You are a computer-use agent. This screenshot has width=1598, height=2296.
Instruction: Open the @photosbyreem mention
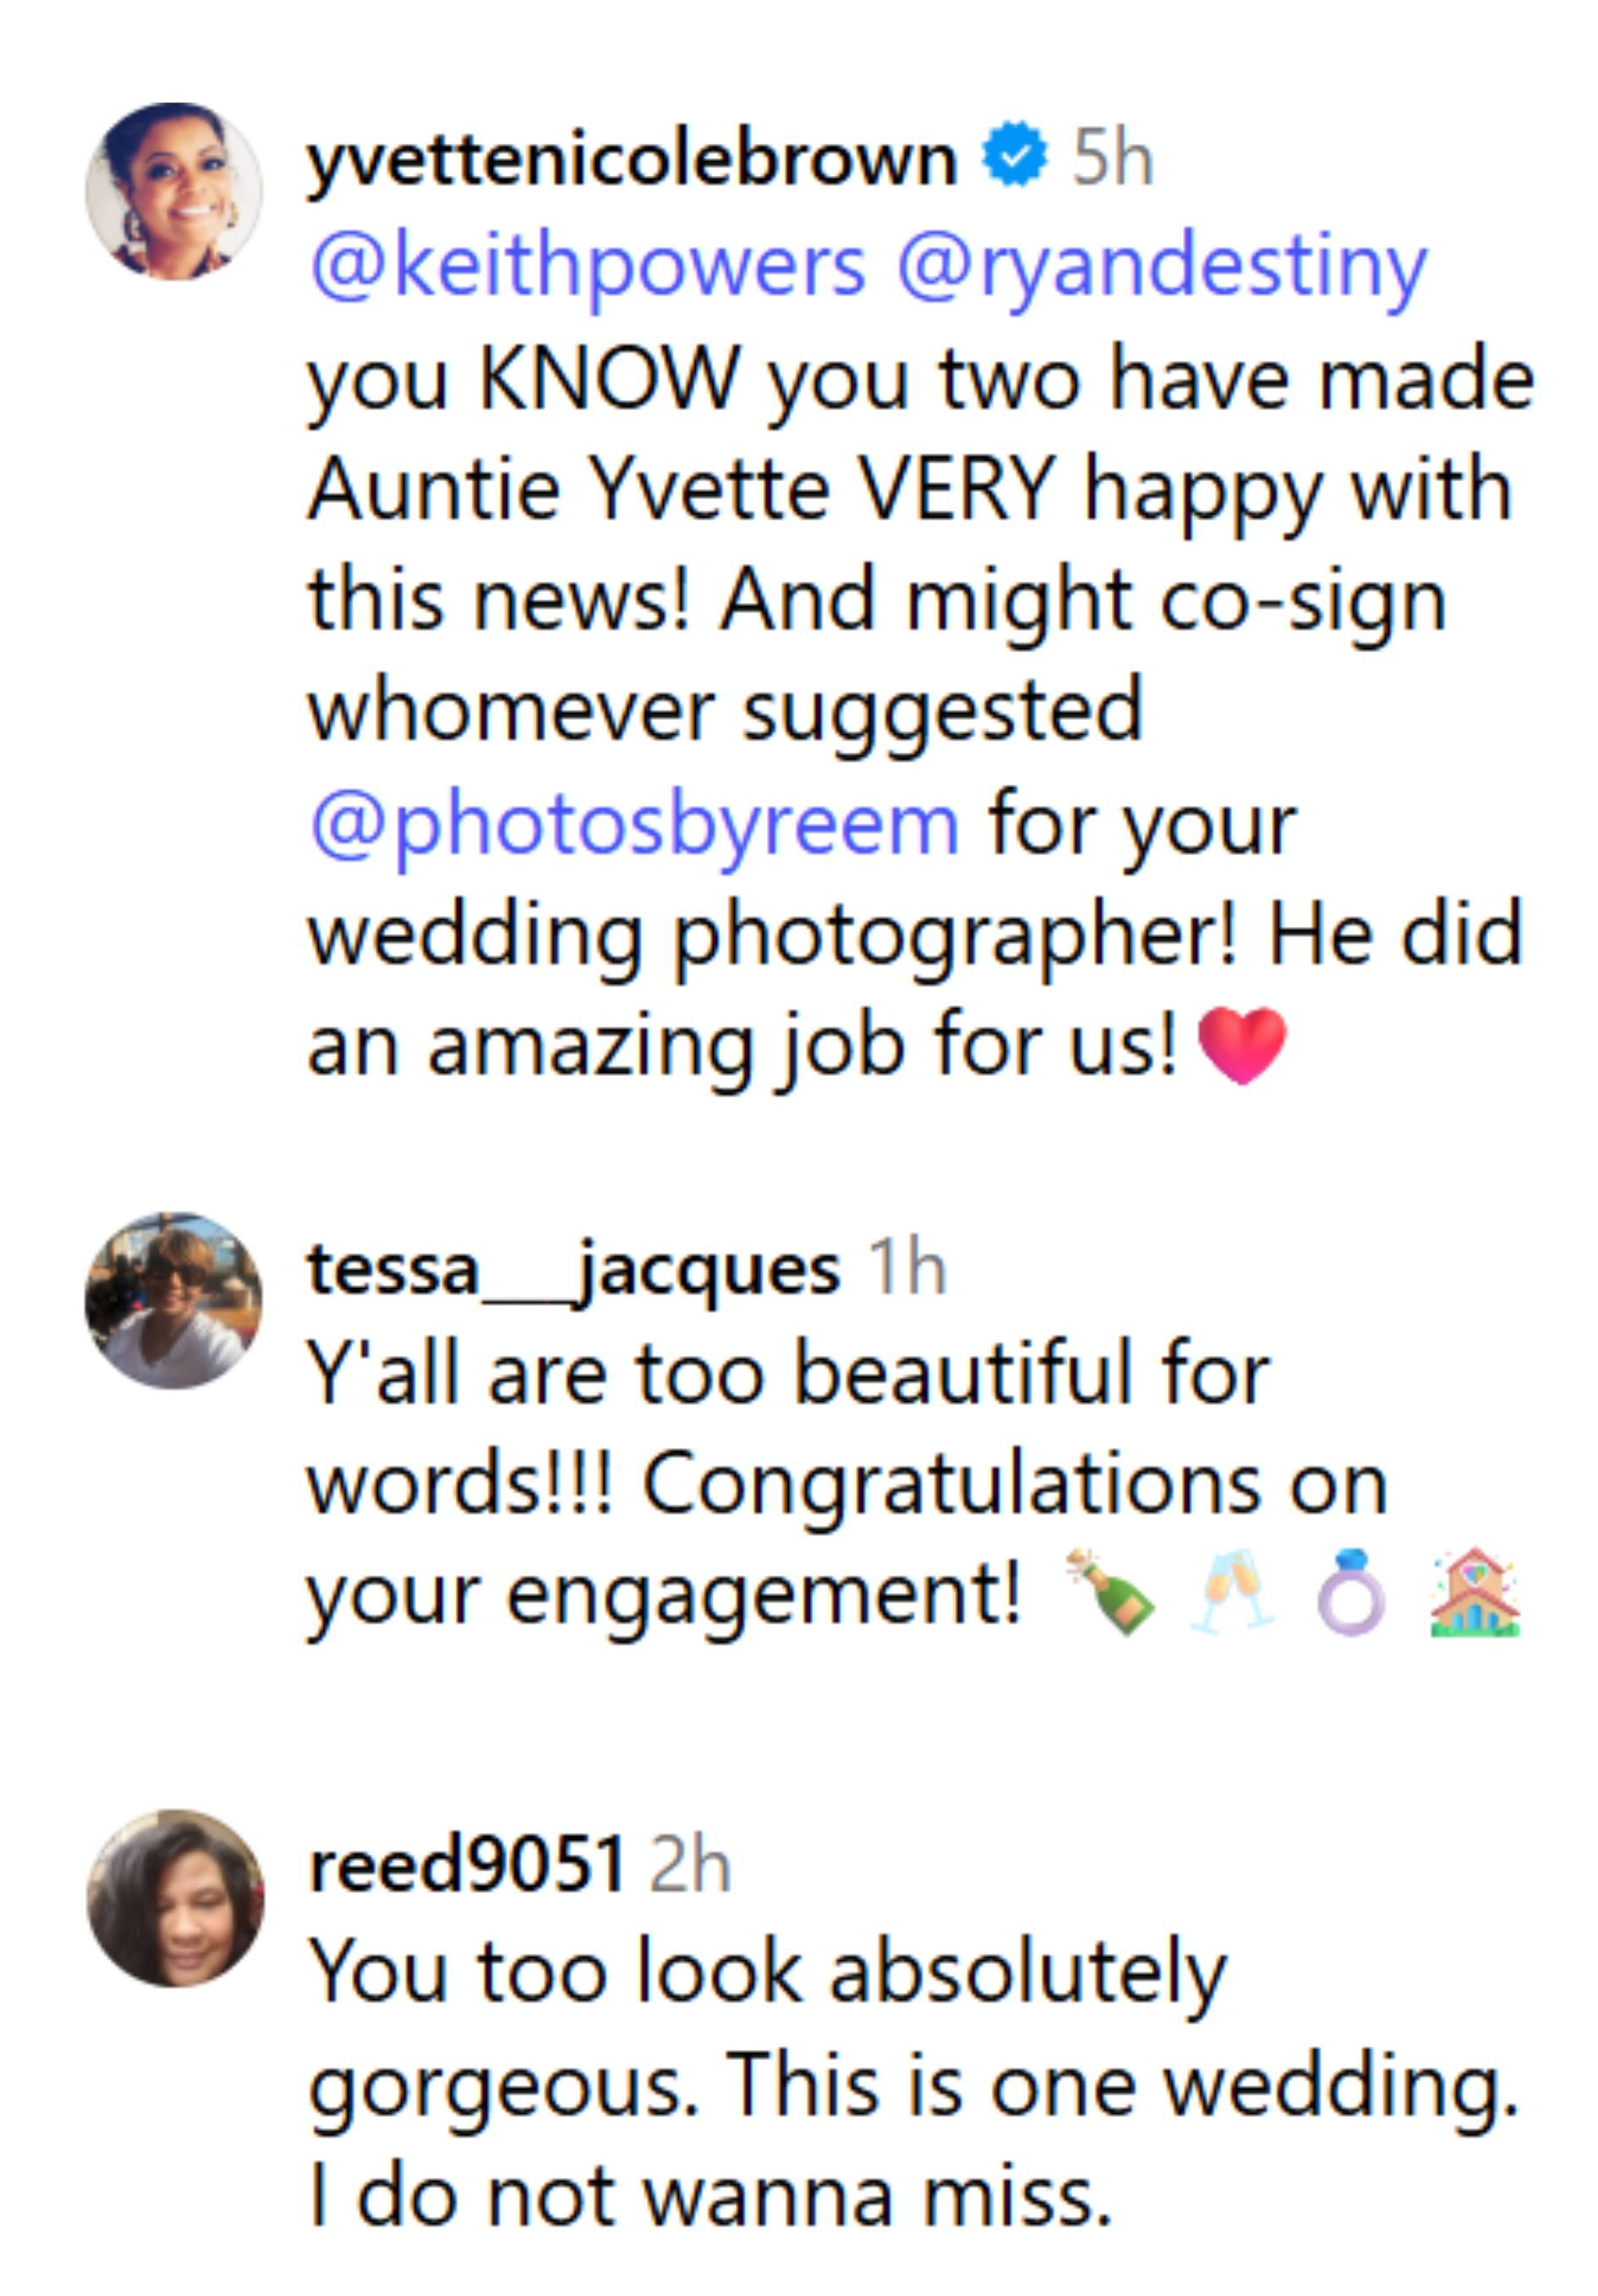[635, 826]
